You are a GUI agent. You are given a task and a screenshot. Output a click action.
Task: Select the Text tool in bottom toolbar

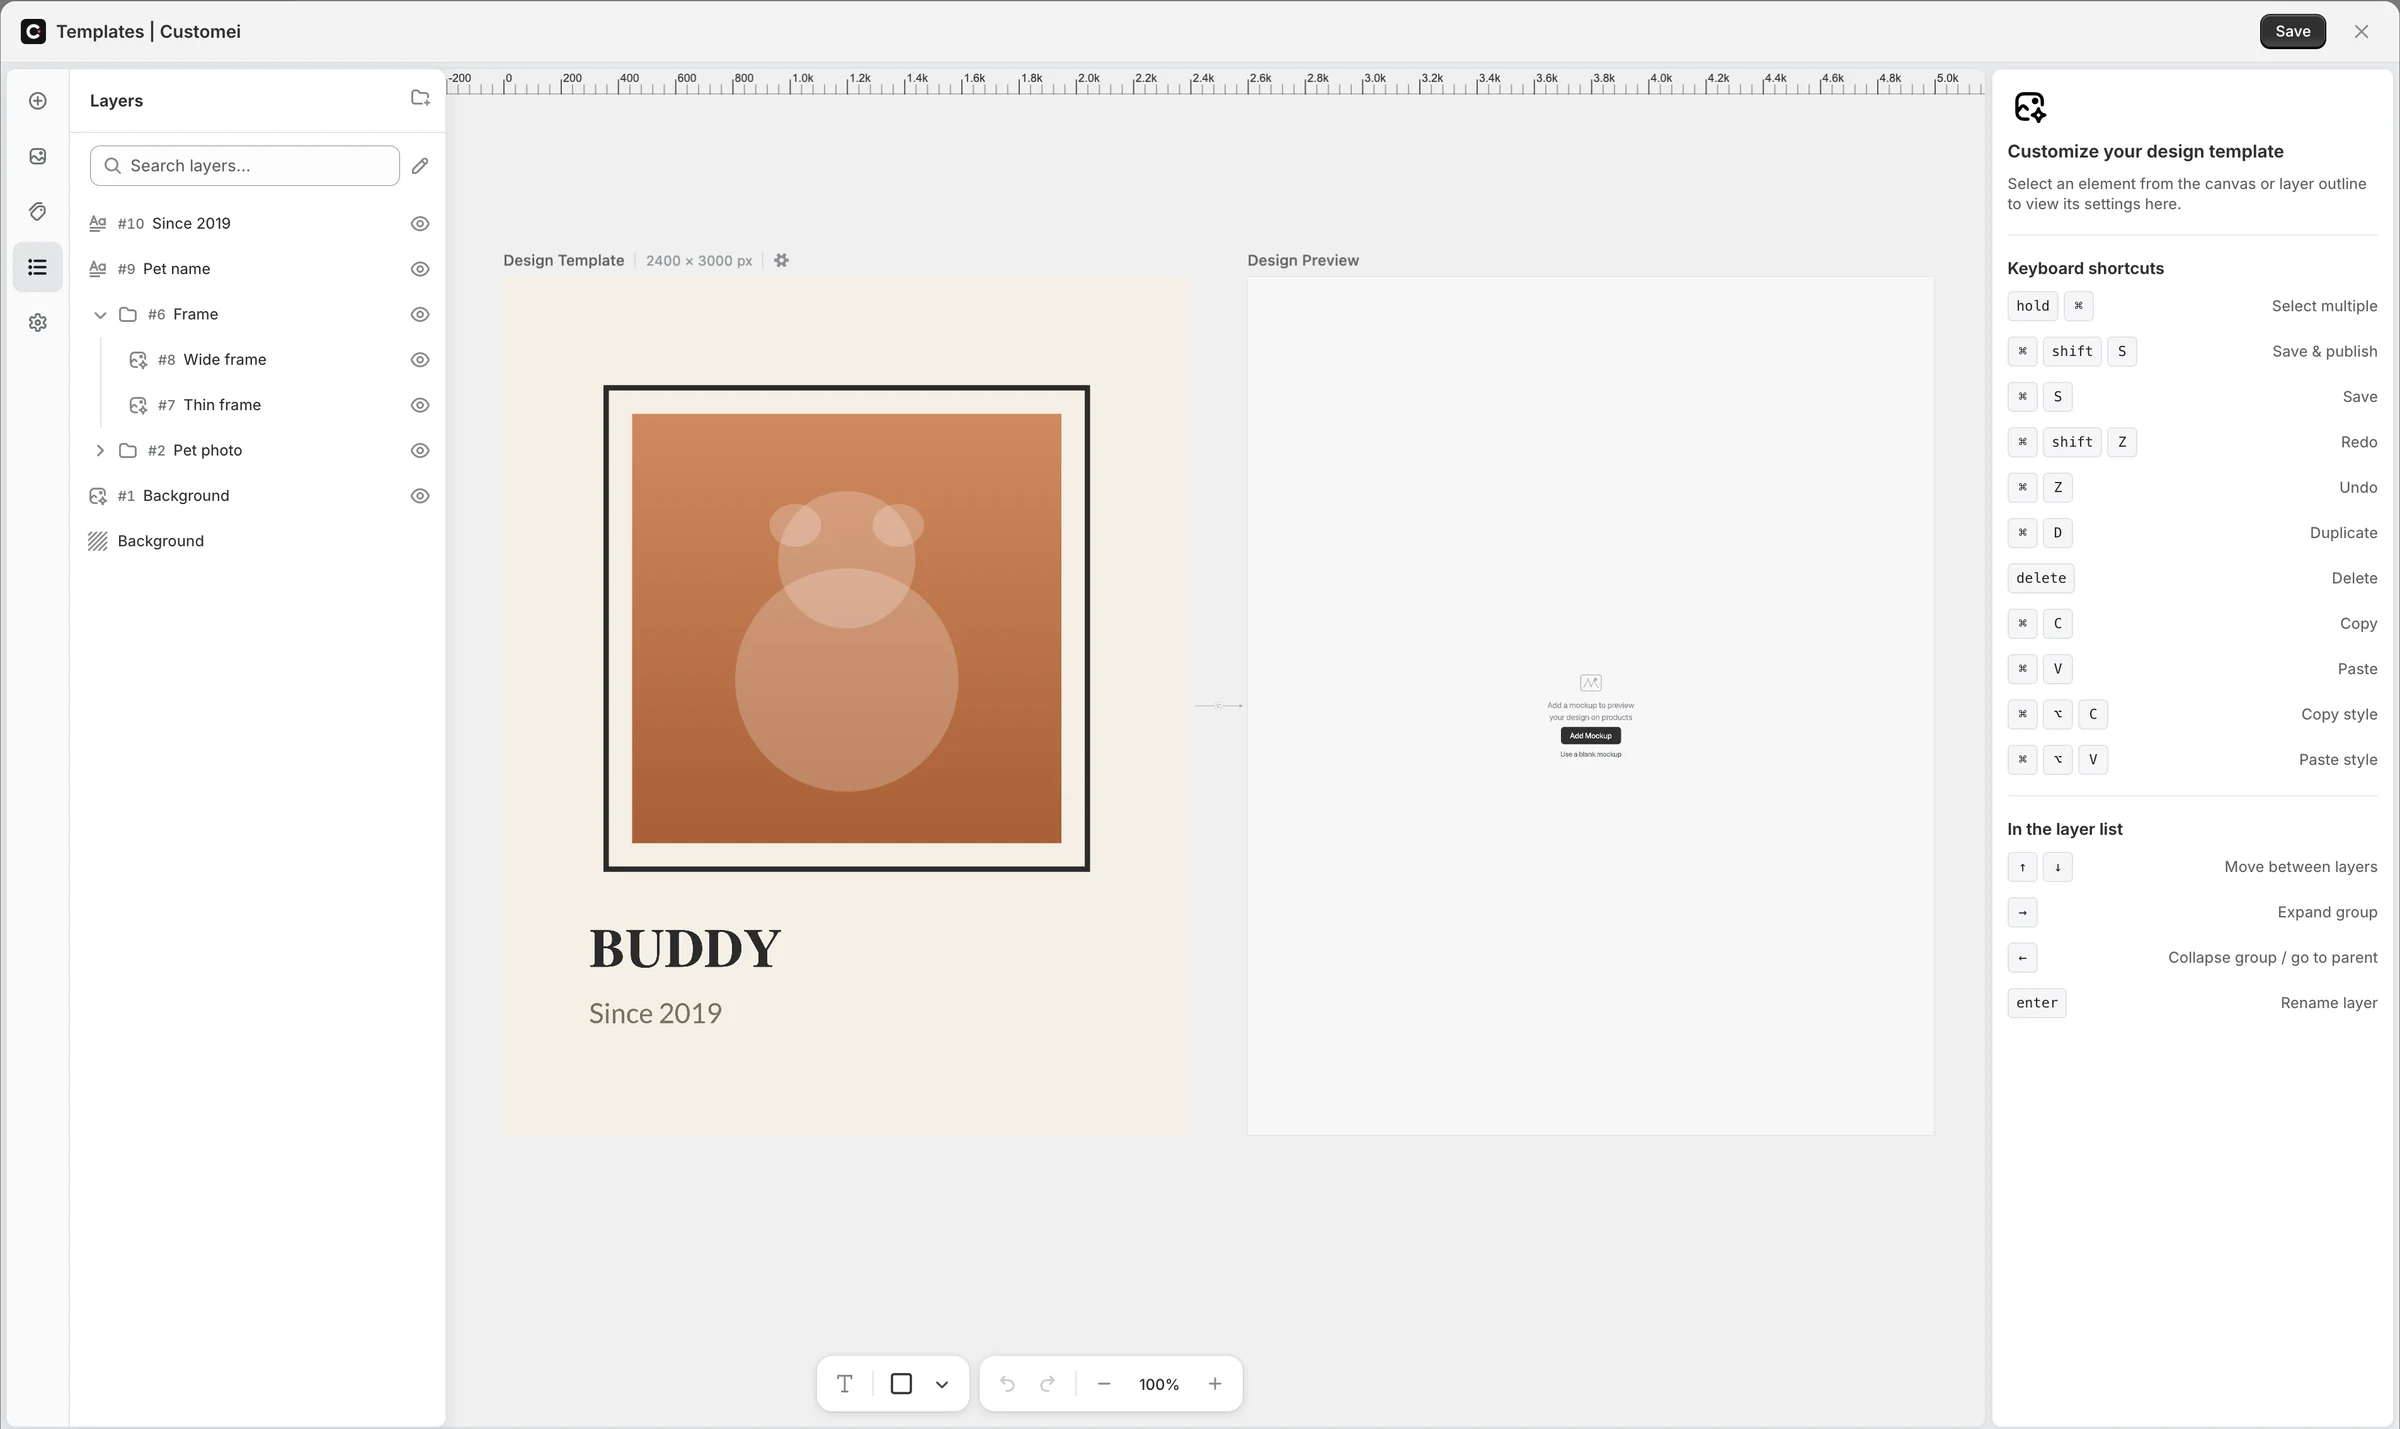point(845,1384)
